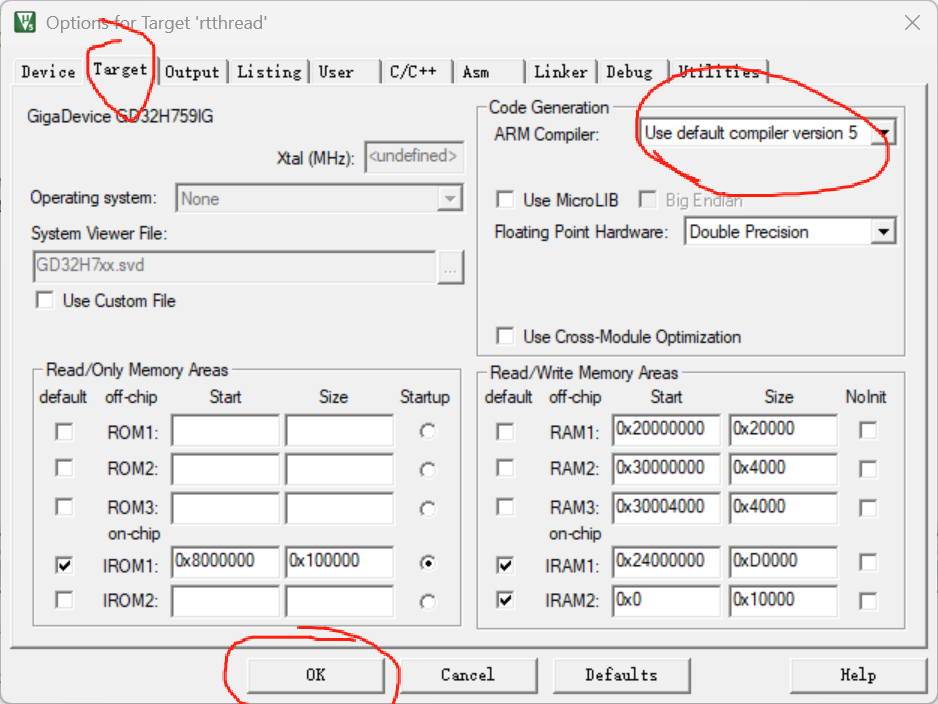Image resolution: width=938 pixels, height=704 pixels.
Task: Uncheck the IRAM2 default checkbox
Action: [x=506, y=600]
